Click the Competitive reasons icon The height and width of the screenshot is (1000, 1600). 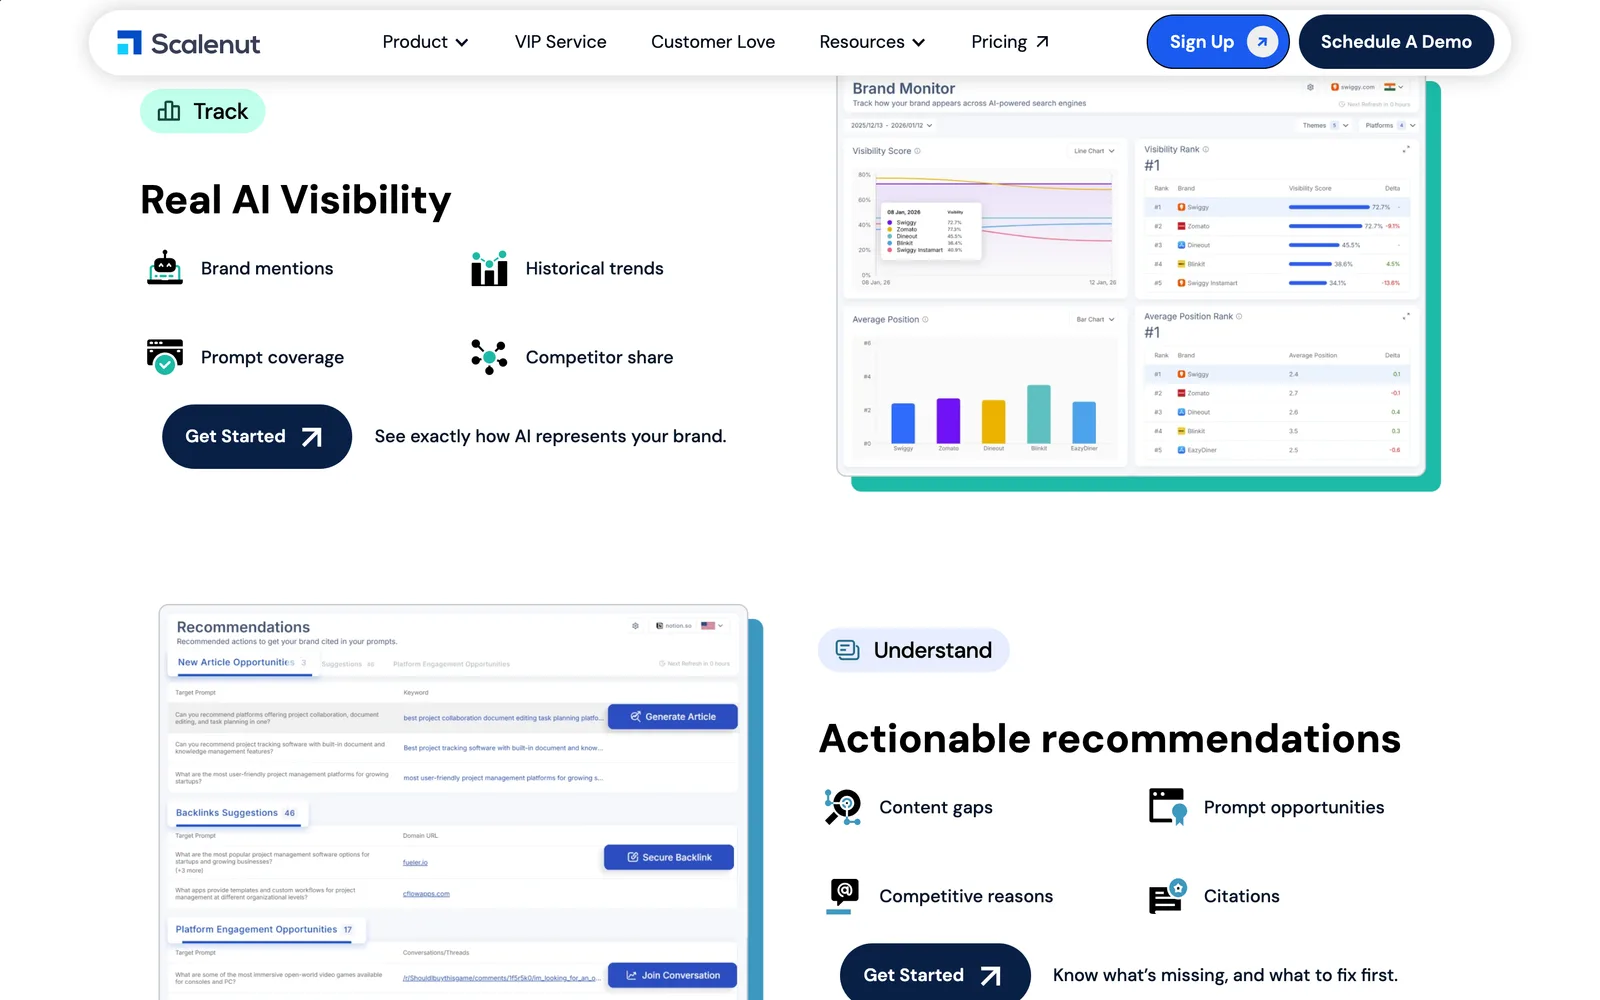[x=843, y=896]
